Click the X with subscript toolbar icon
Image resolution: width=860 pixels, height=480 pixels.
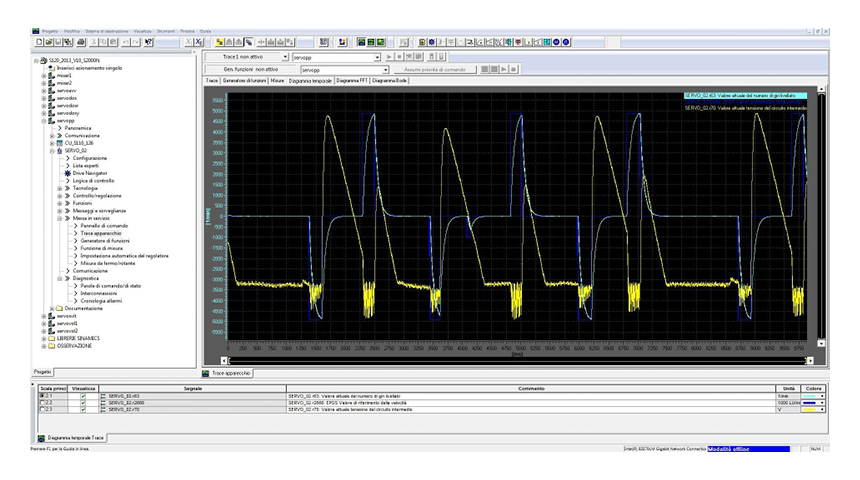click(199, 42)
